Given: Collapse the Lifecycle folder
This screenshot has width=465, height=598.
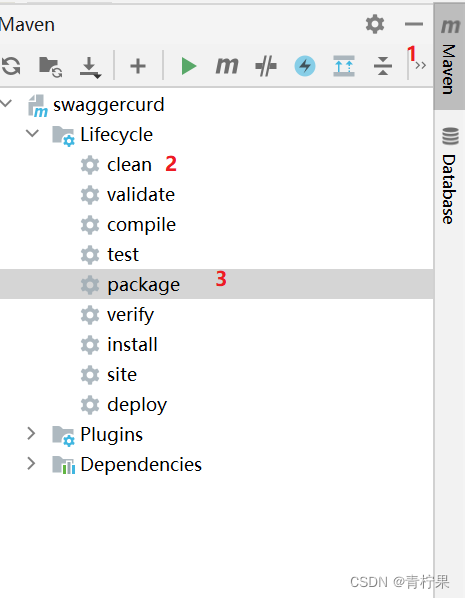Looking at the screenshot, I should click(32, 133).
